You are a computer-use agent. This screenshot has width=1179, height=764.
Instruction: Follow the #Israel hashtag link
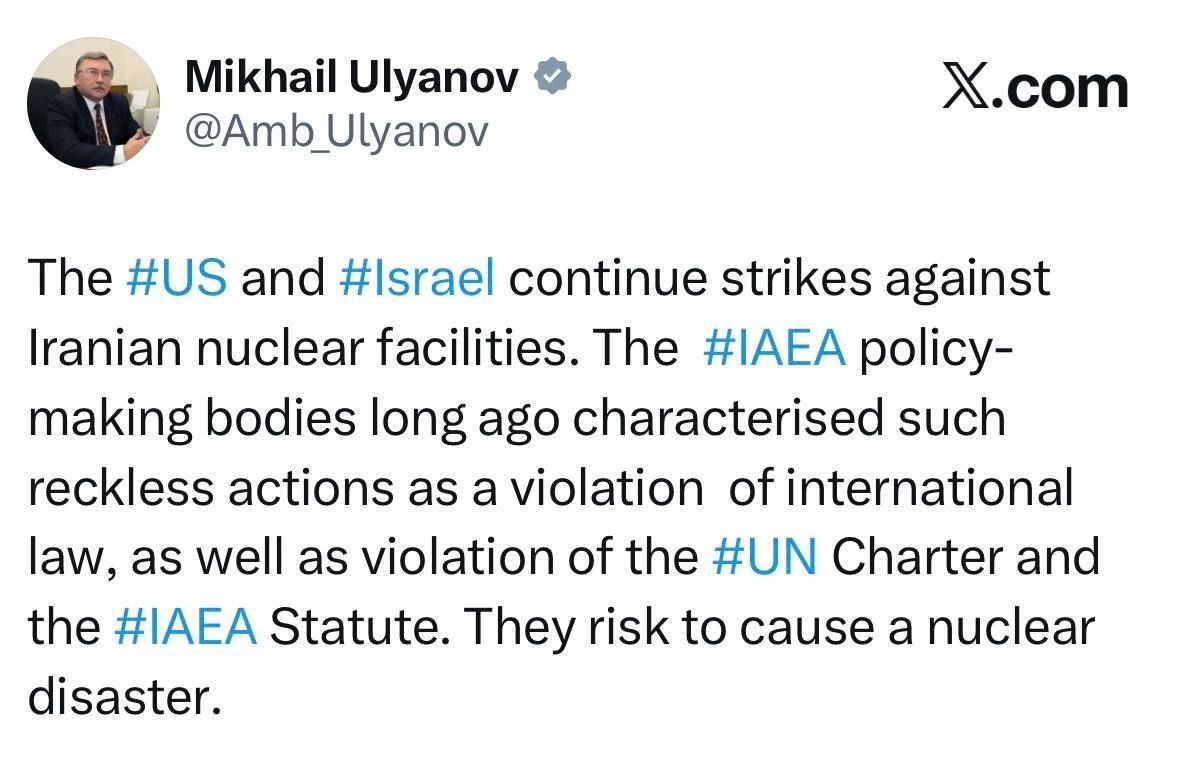click(417, 277)
